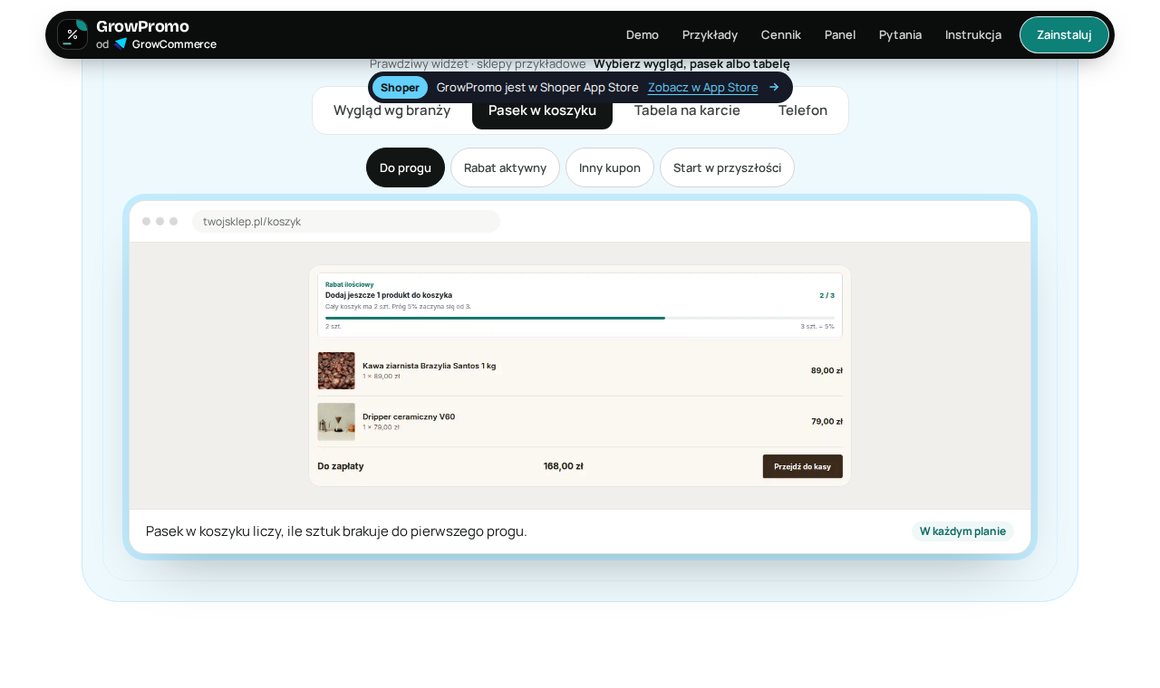Open the Instrukcja link in navbar
This screenshot has height=688, width=1160.
[973, 35]
